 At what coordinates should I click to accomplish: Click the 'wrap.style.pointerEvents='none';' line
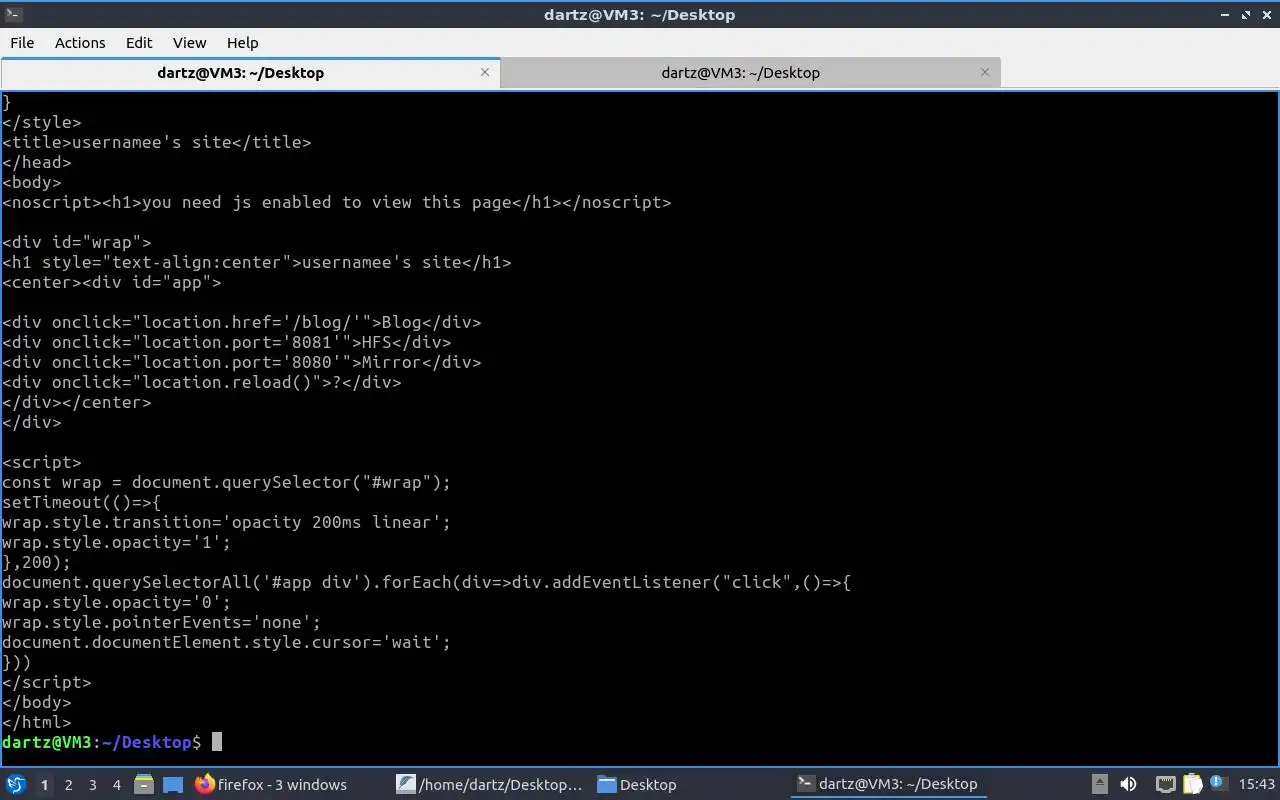161,622
